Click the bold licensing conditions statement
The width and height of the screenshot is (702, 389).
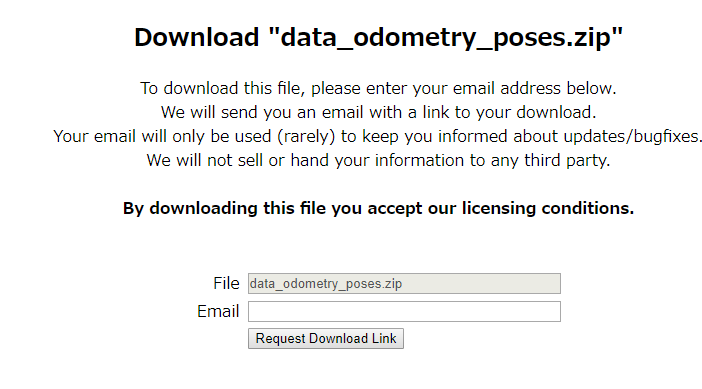tap(378, 208)
